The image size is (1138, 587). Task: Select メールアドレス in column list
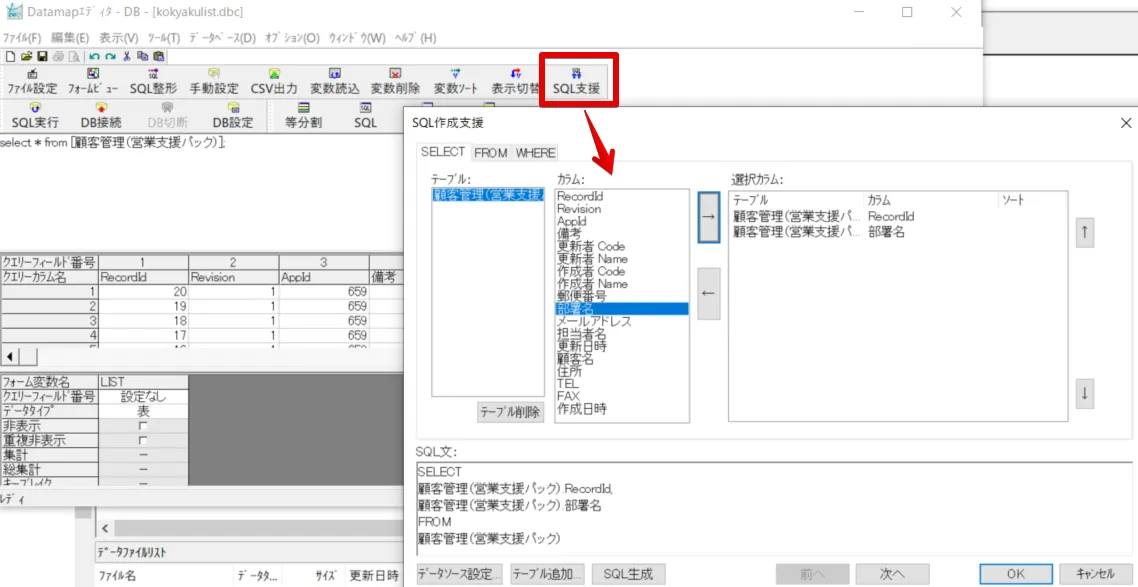[594, 321]
